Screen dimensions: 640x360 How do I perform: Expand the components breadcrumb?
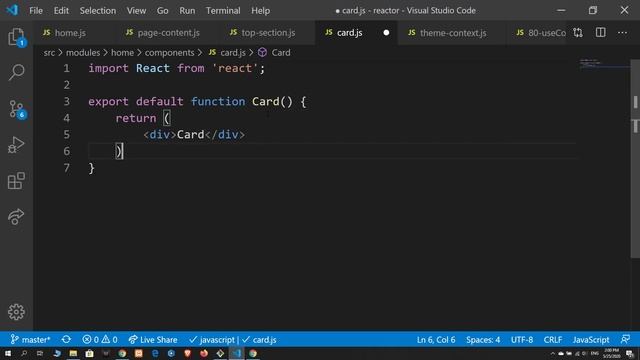point(169,53)
